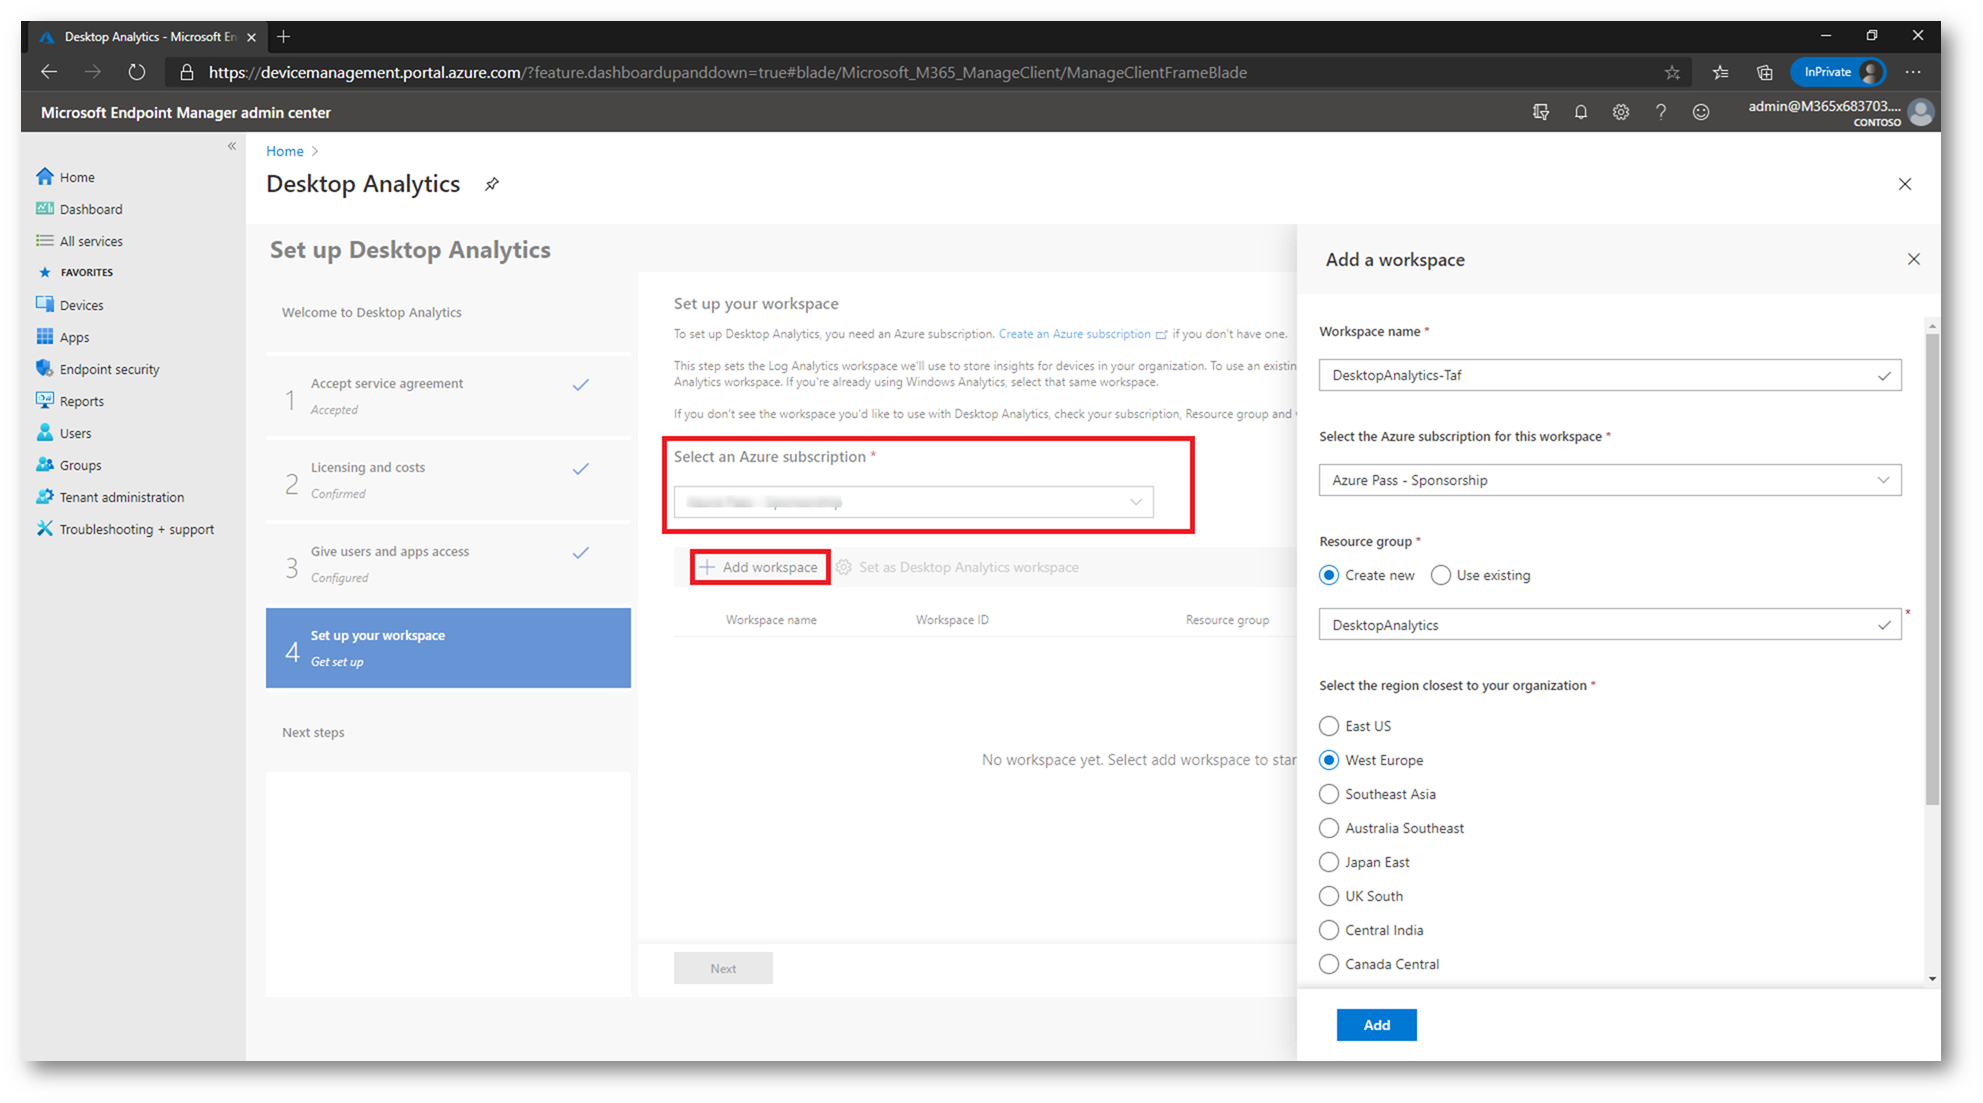Image resolution: width=1983 pixels, height=1103 pixels.
Task: Click the Workspace name input field
Action: [1609, 375]
